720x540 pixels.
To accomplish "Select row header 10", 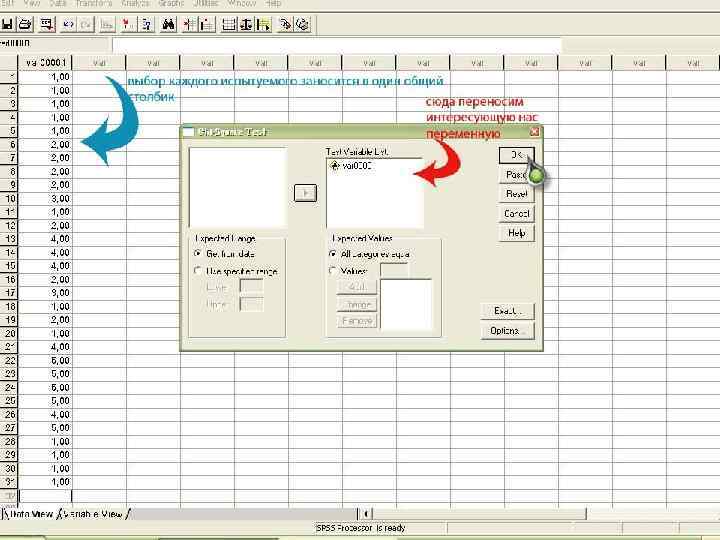I will [x=9, y=198].
